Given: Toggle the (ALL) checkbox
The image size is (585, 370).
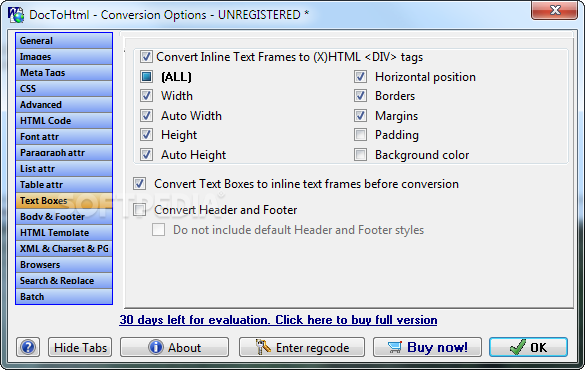Looking at the screenshot, I should pyautogui.click(x=146, y=77).
